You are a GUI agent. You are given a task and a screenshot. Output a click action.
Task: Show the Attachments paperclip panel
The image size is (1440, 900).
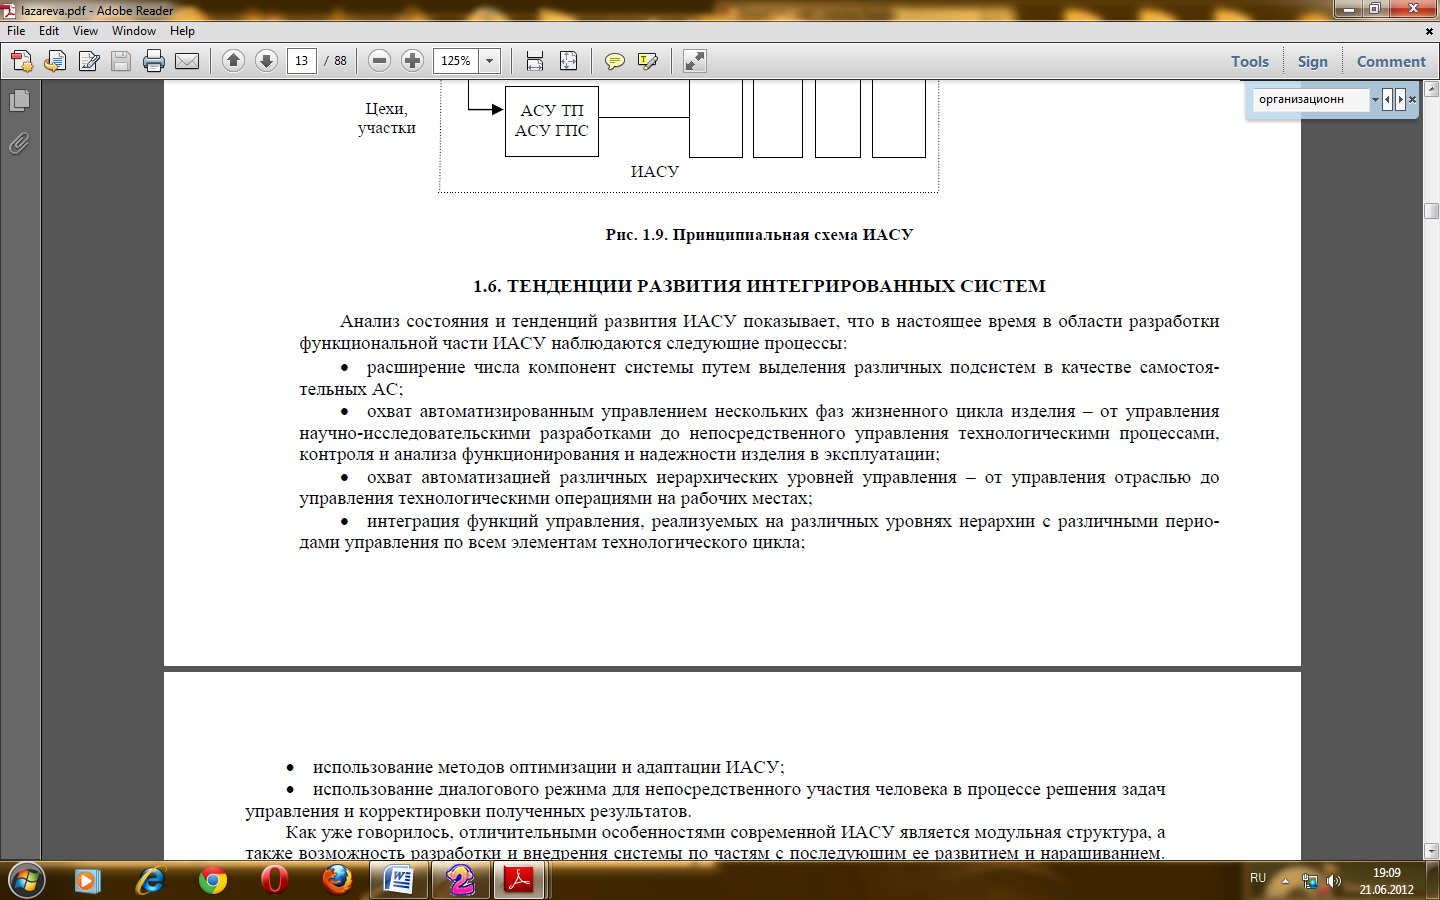pos(19,143)
